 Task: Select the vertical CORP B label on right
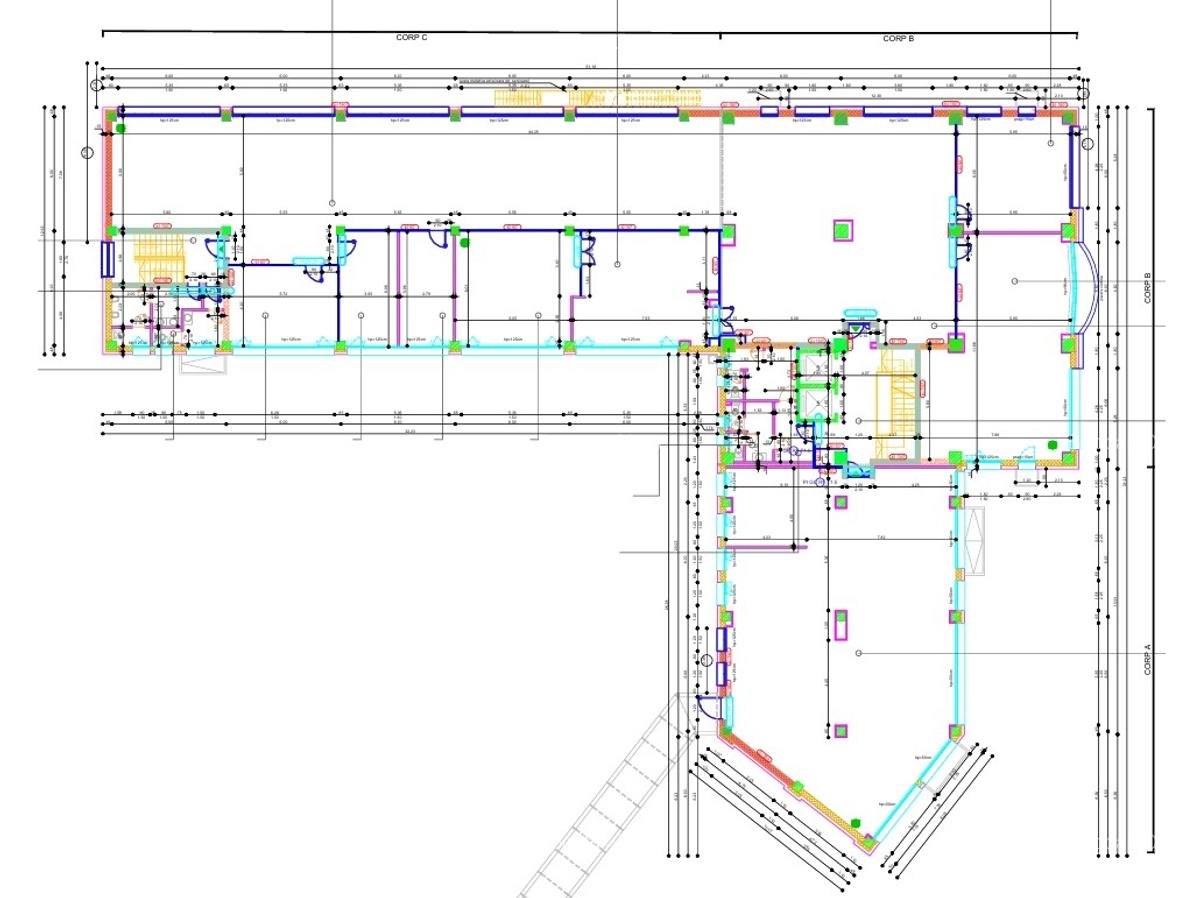pos(1148,289)
